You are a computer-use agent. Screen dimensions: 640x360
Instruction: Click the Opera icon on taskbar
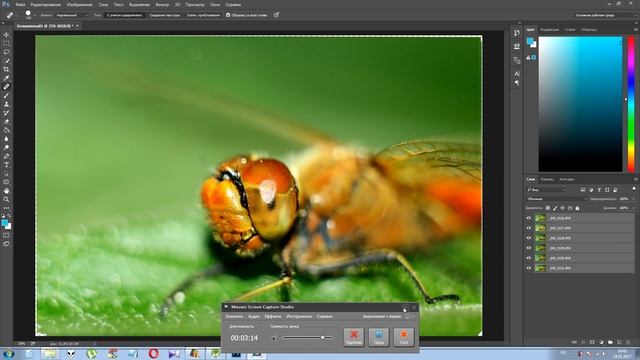coord(153,353)
